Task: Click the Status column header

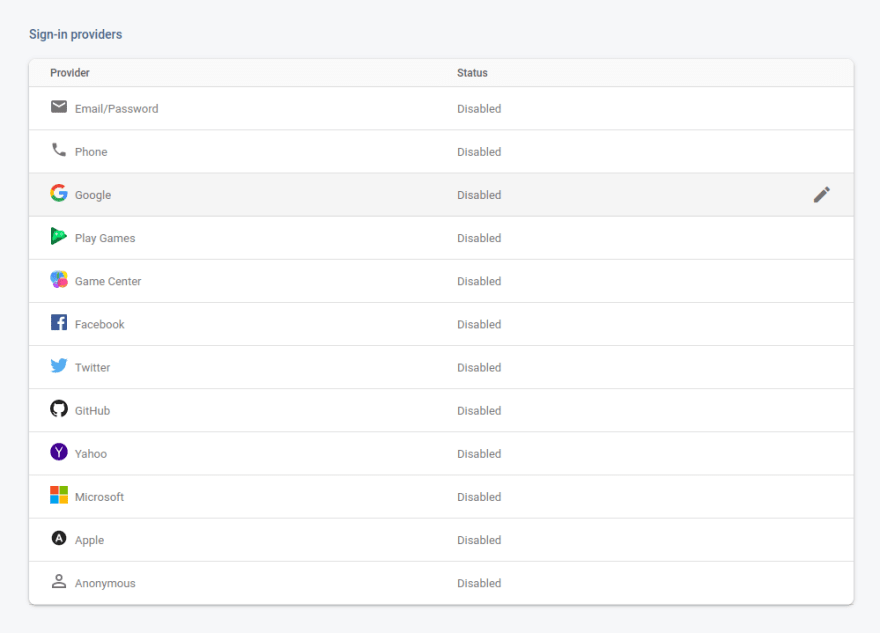Action: [472, 73]
